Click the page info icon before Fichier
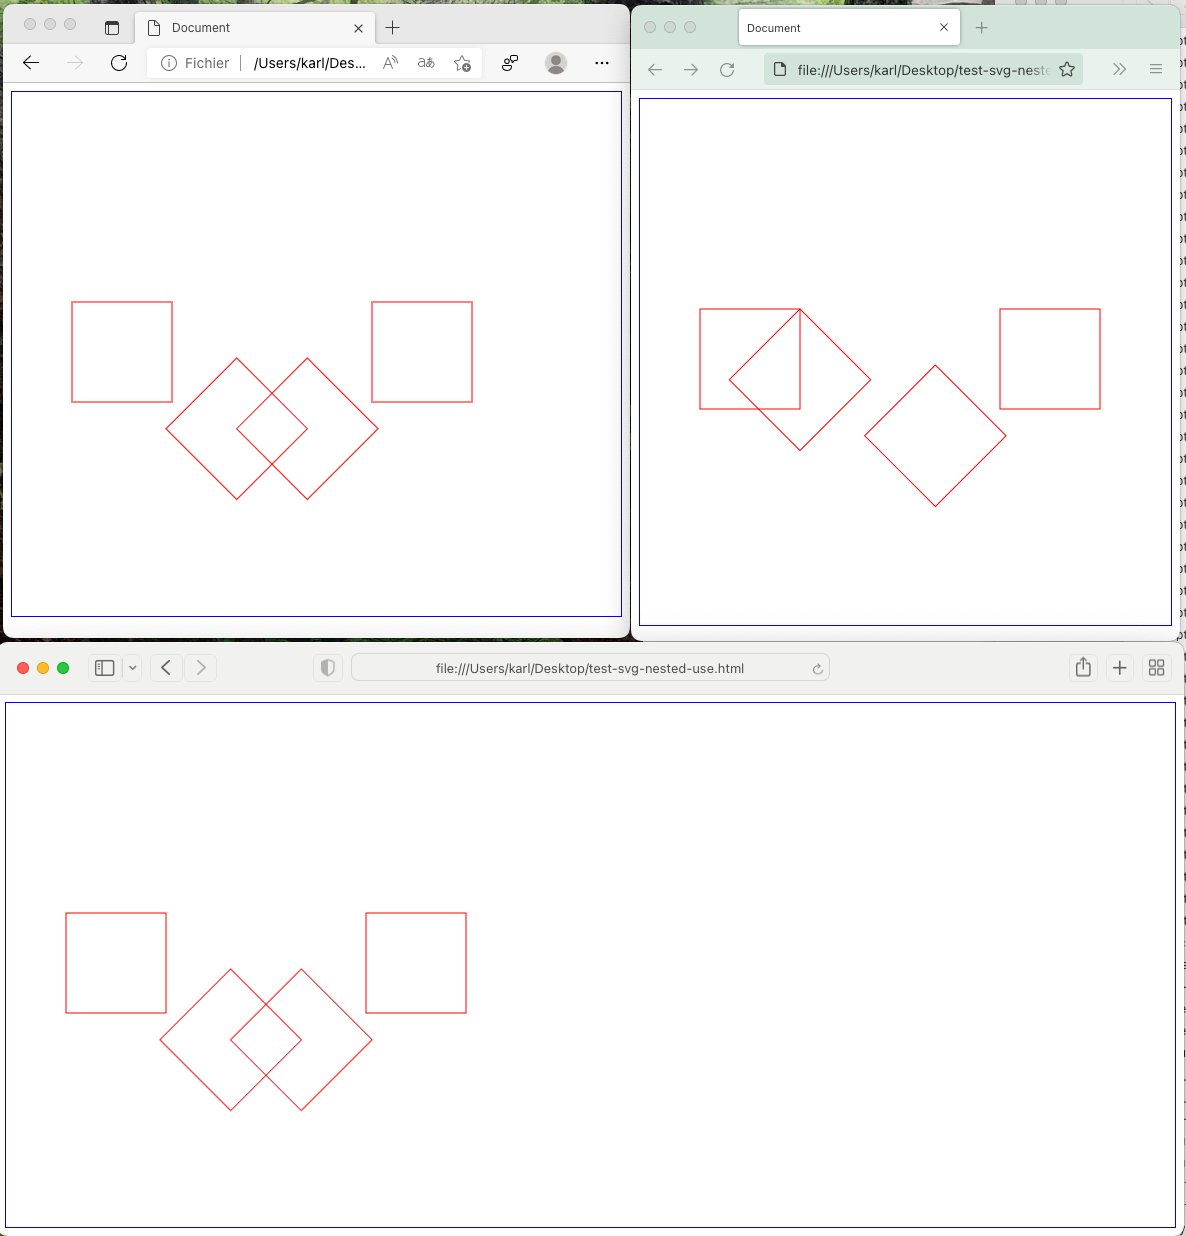The image size is (1186, 1236). click(167, 62)
